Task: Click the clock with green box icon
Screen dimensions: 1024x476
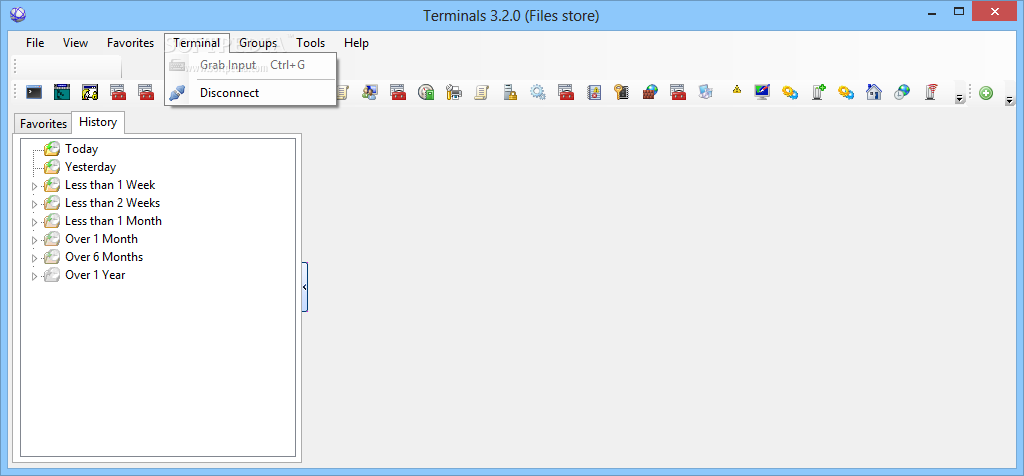Action: pyautogui.click(x=426, y=92)
